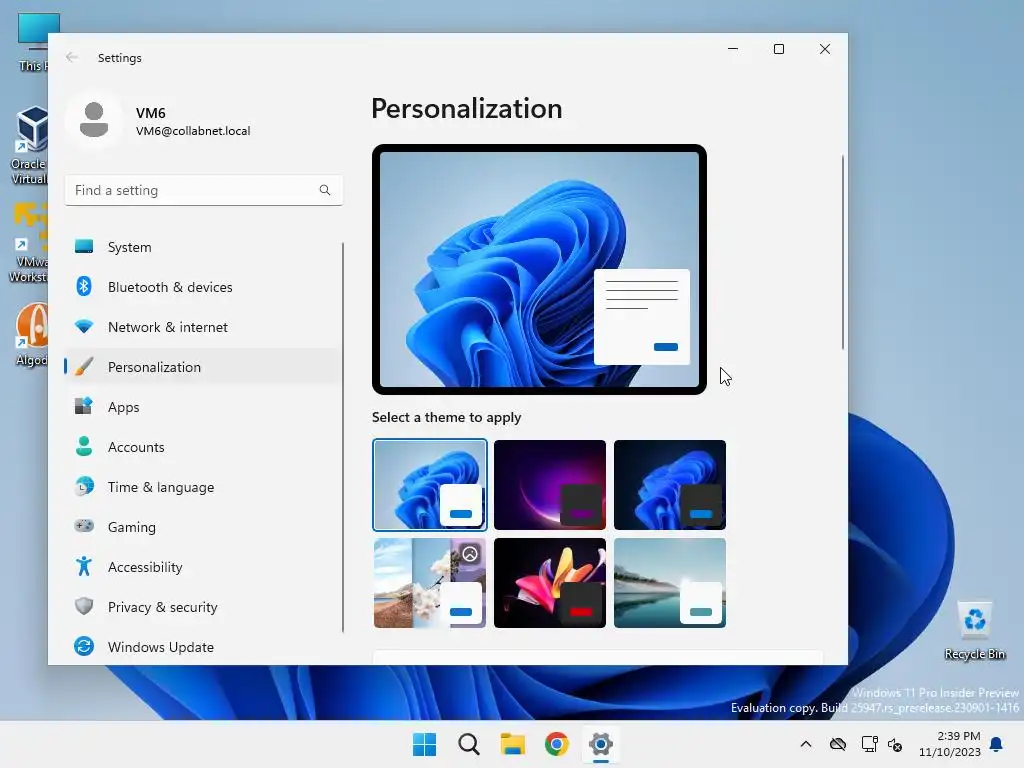
Task: Click the Time & language clock icon
Action: [x=84, y=487]
